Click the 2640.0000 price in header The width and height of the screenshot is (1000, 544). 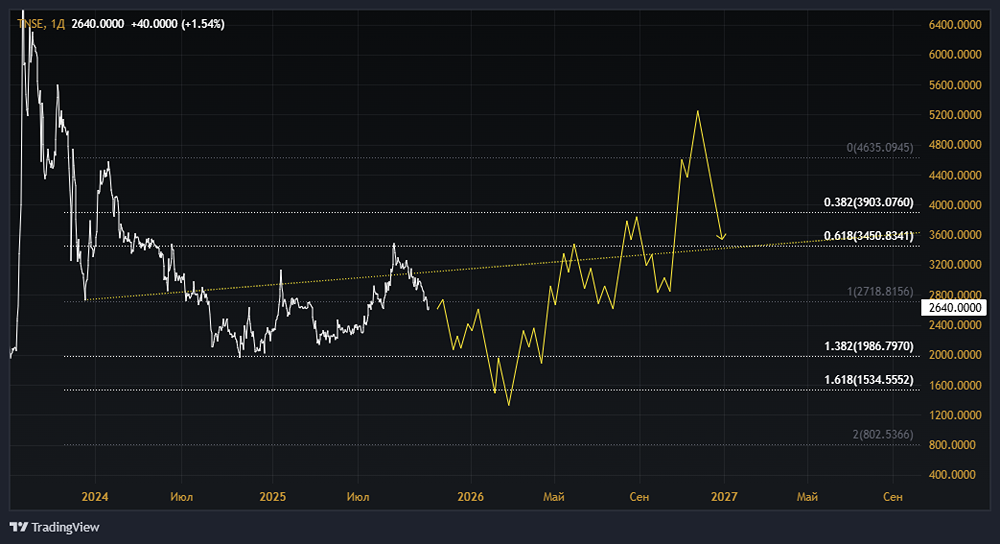coord(98,24)
